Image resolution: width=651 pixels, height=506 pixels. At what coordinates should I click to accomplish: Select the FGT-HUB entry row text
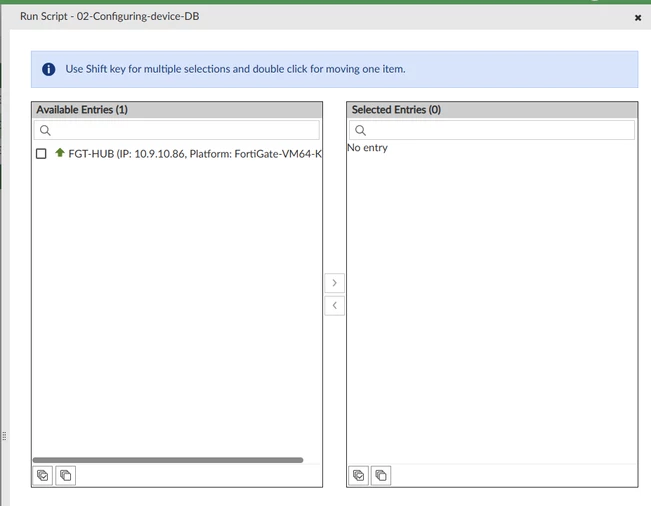tap(195, 154)
